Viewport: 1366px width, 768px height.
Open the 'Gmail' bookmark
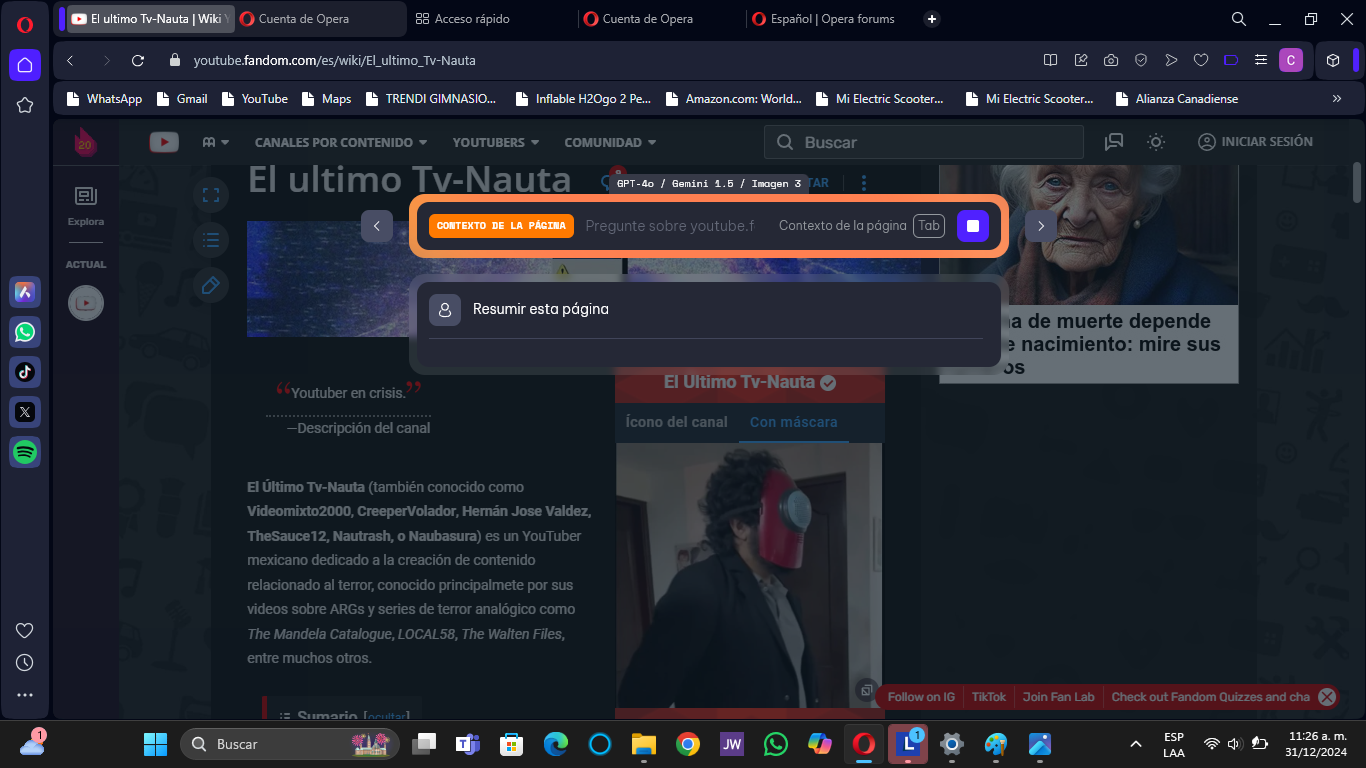click(x=180, y=99)
